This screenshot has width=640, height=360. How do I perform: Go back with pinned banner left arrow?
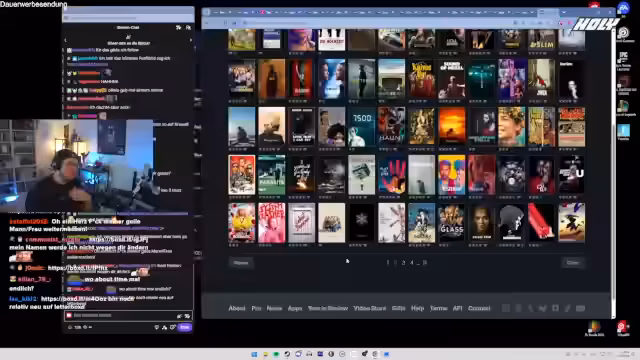(x=66, y=40)
